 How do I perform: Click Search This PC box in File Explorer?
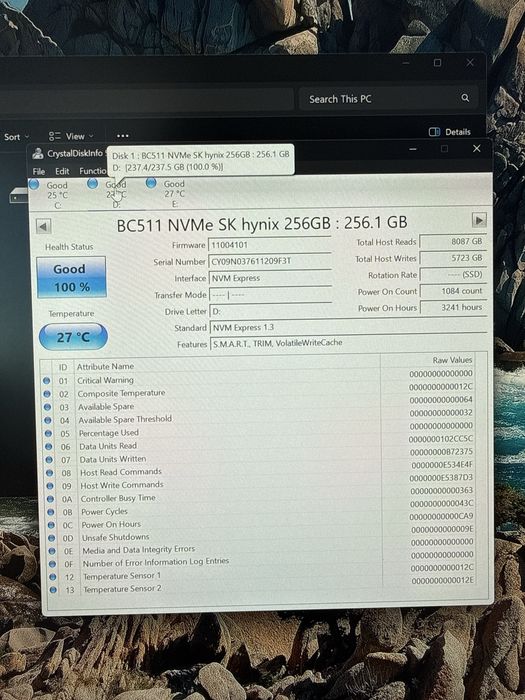(387, 99)
